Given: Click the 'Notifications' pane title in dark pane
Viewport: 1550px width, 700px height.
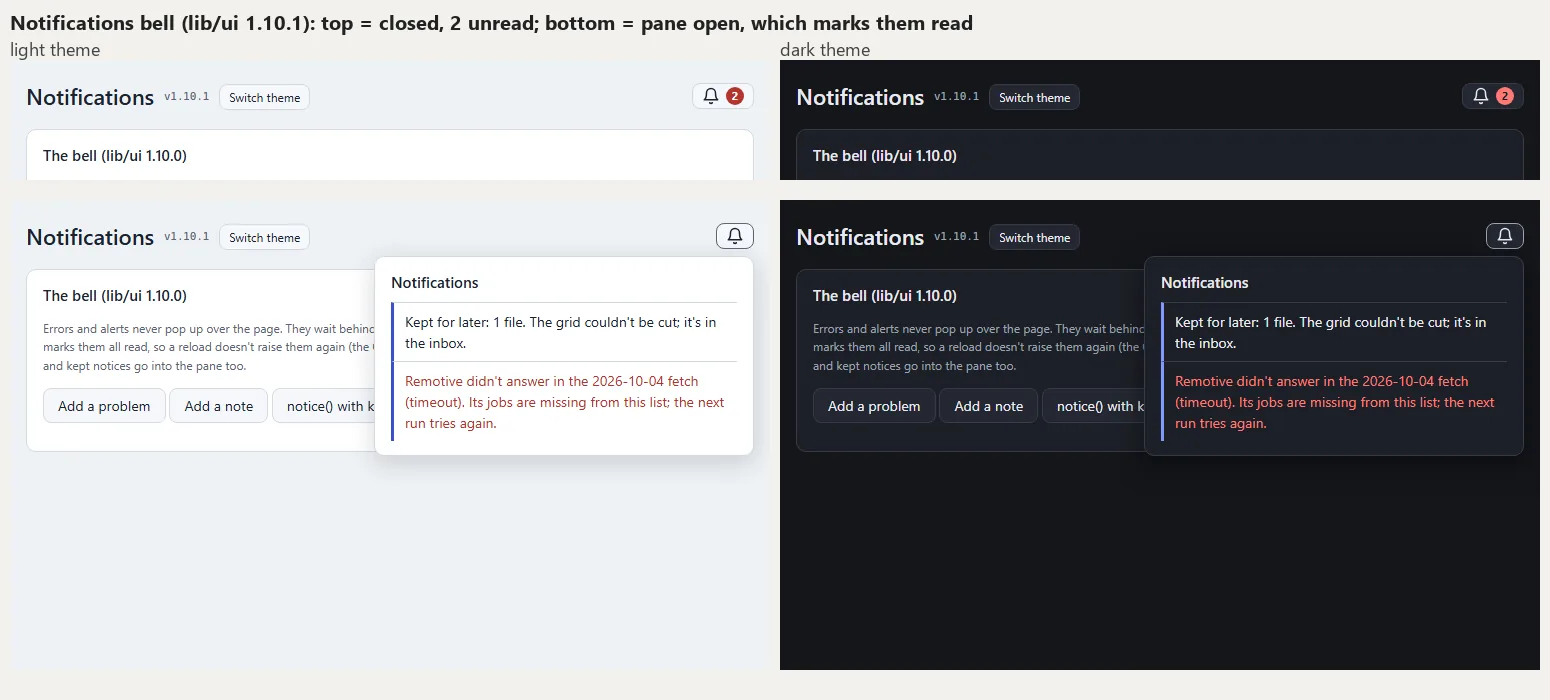Looking at the screenshot, I should 1205,283.
